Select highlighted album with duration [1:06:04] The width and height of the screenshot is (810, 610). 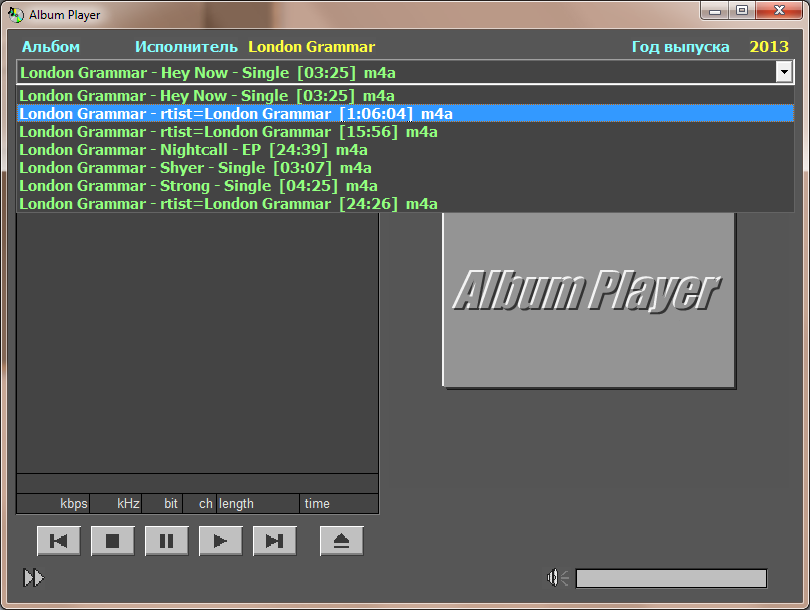pos(406,114)
